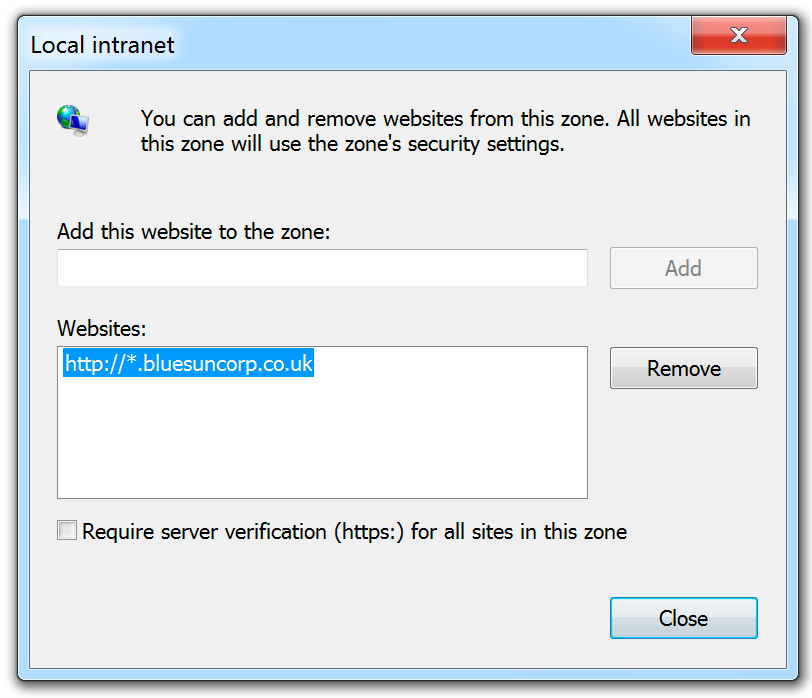The width and height of the screenshot is (812, 698).
Task: Remove the selected website with Remove button
Action: coord(684,368)
